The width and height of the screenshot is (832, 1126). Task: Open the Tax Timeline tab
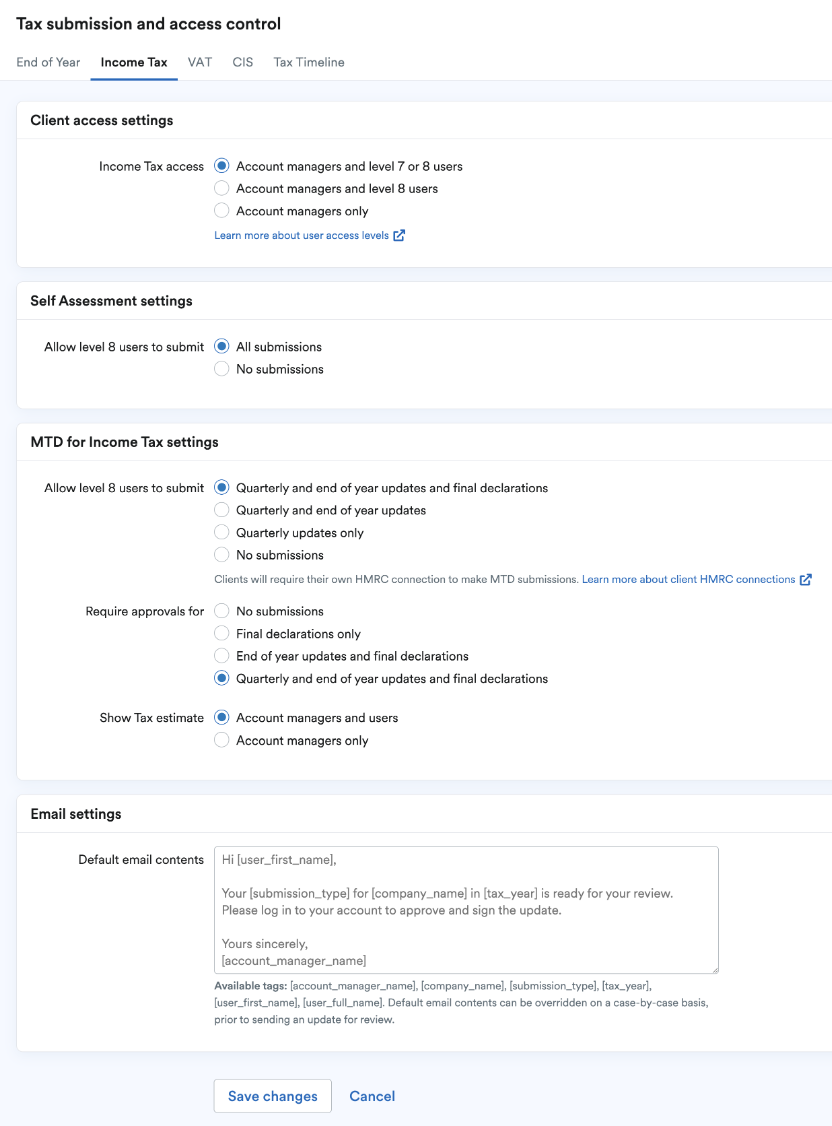click(x=309, y=62)
